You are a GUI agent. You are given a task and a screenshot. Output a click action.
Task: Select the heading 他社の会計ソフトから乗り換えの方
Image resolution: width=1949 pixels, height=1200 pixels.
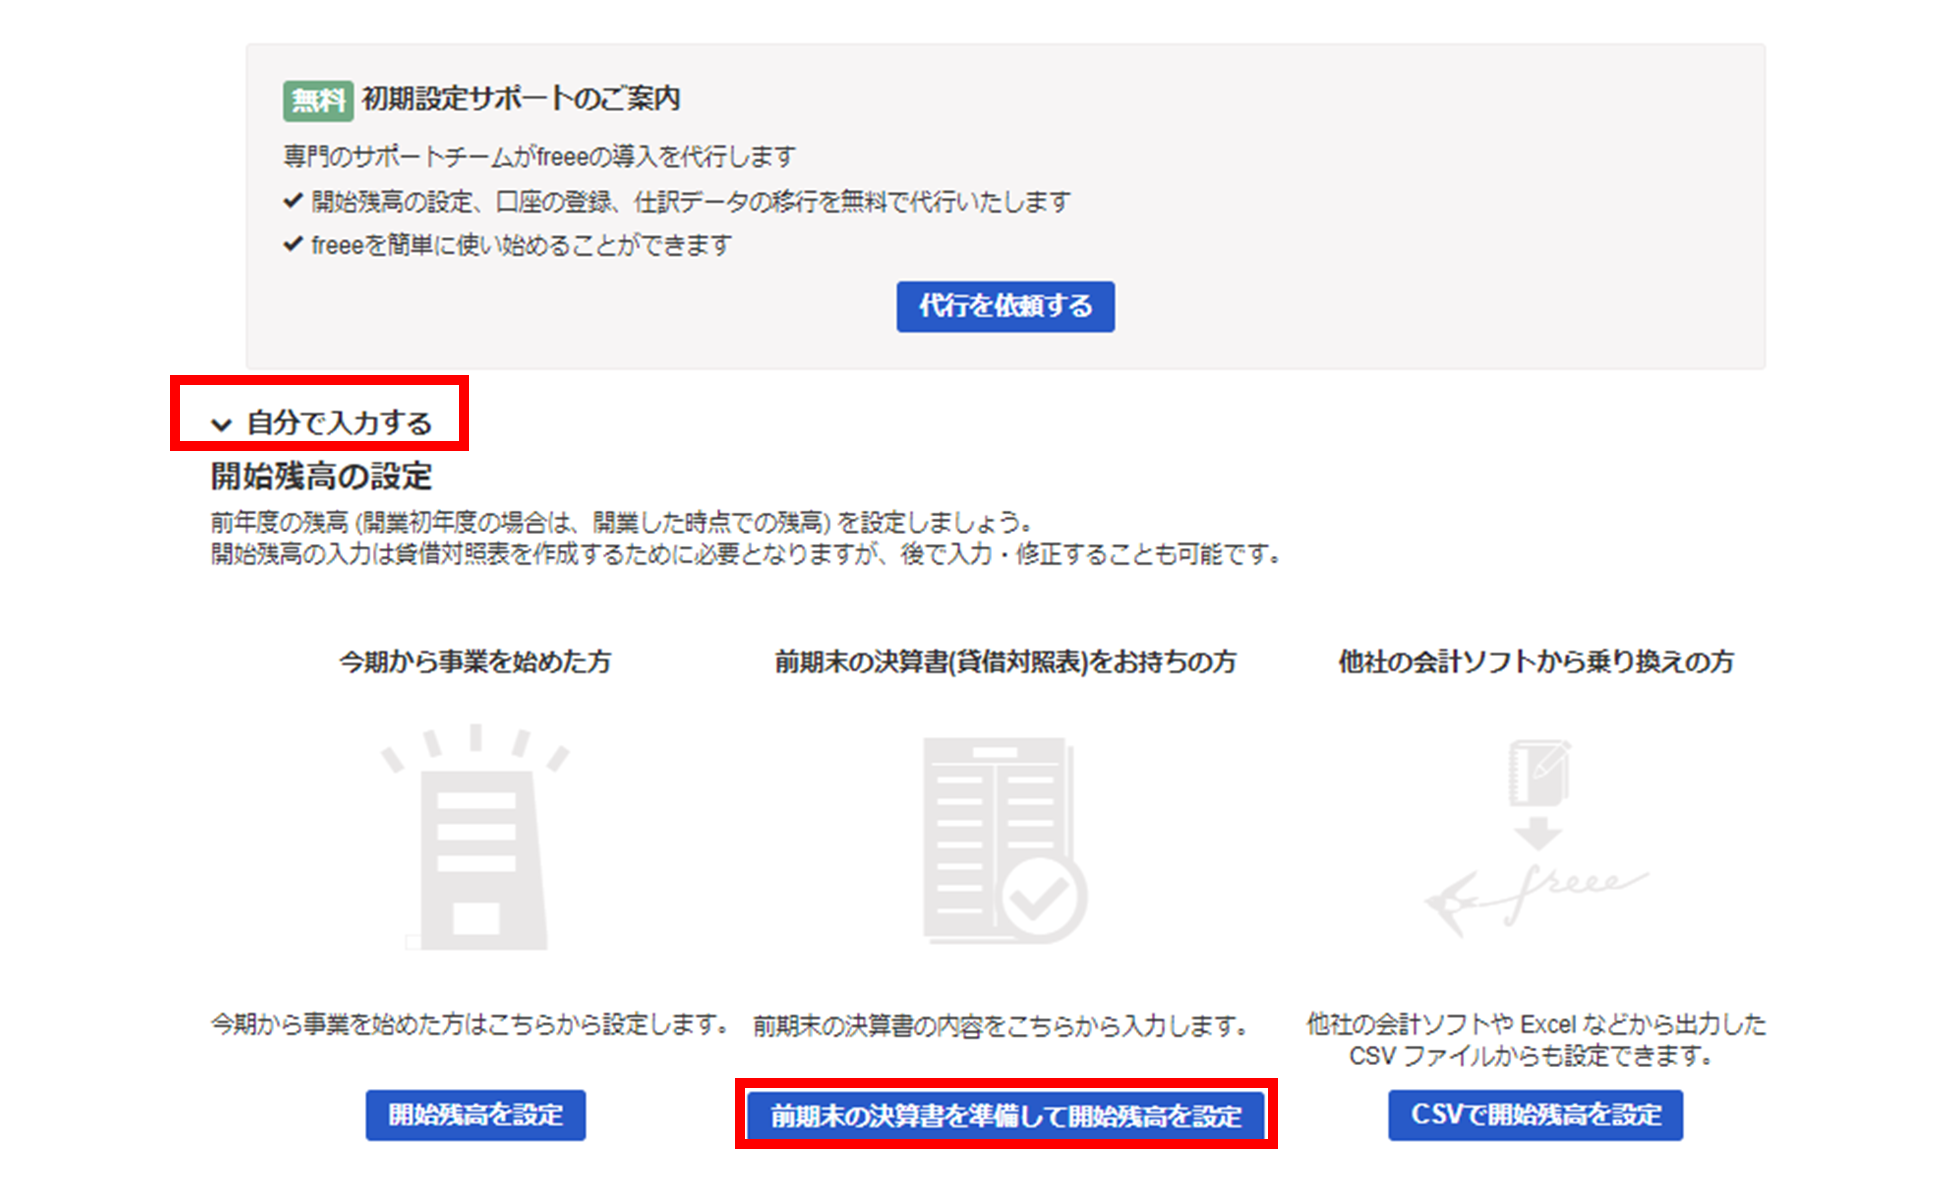tap(1536, 662)
